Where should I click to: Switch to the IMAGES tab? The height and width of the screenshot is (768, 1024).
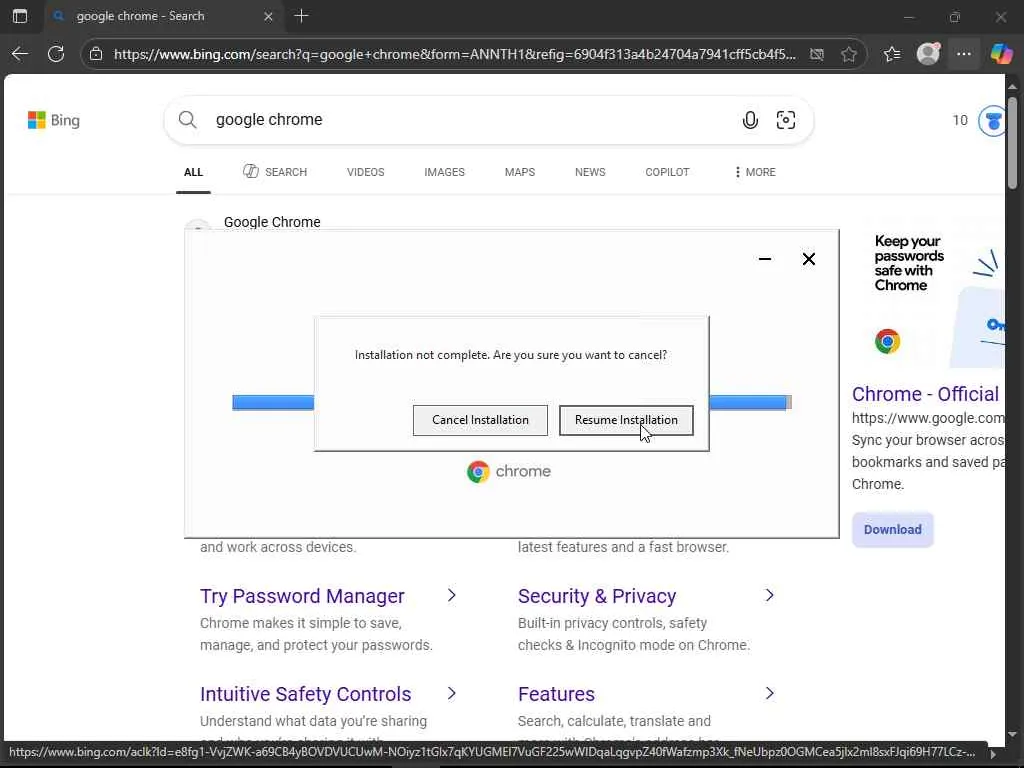pyautogui.click(x=444, y=172)
